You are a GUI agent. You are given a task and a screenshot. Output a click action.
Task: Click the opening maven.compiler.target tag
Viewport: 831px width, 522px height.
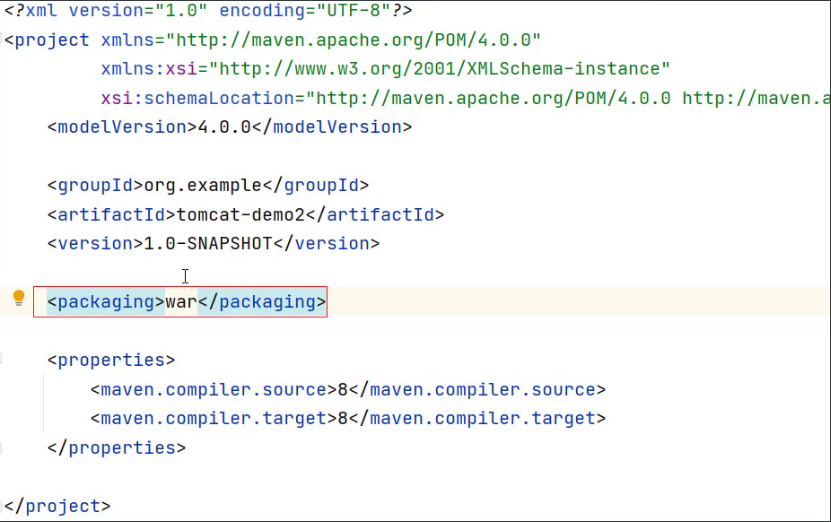pos(214,419)
